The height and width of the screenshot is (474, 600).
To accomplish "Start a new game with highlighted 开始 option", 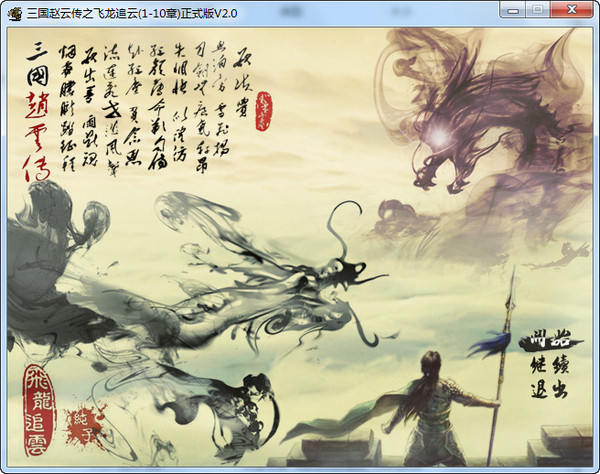I will click(550, 339).
